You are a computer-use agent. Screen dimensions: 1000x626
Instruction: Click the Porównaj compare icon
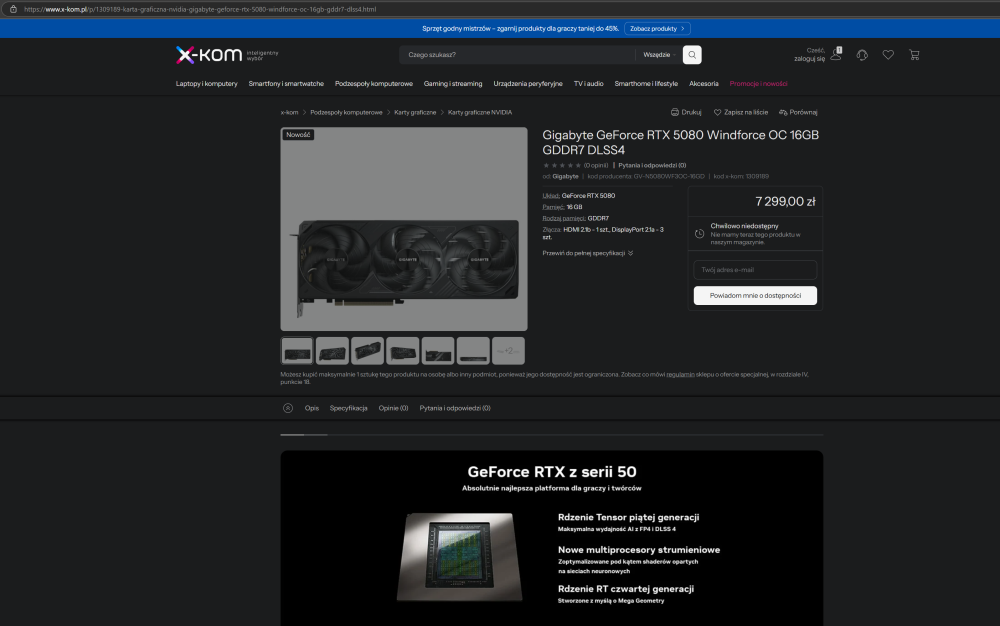pyautogui.click(x=784, y=113)
